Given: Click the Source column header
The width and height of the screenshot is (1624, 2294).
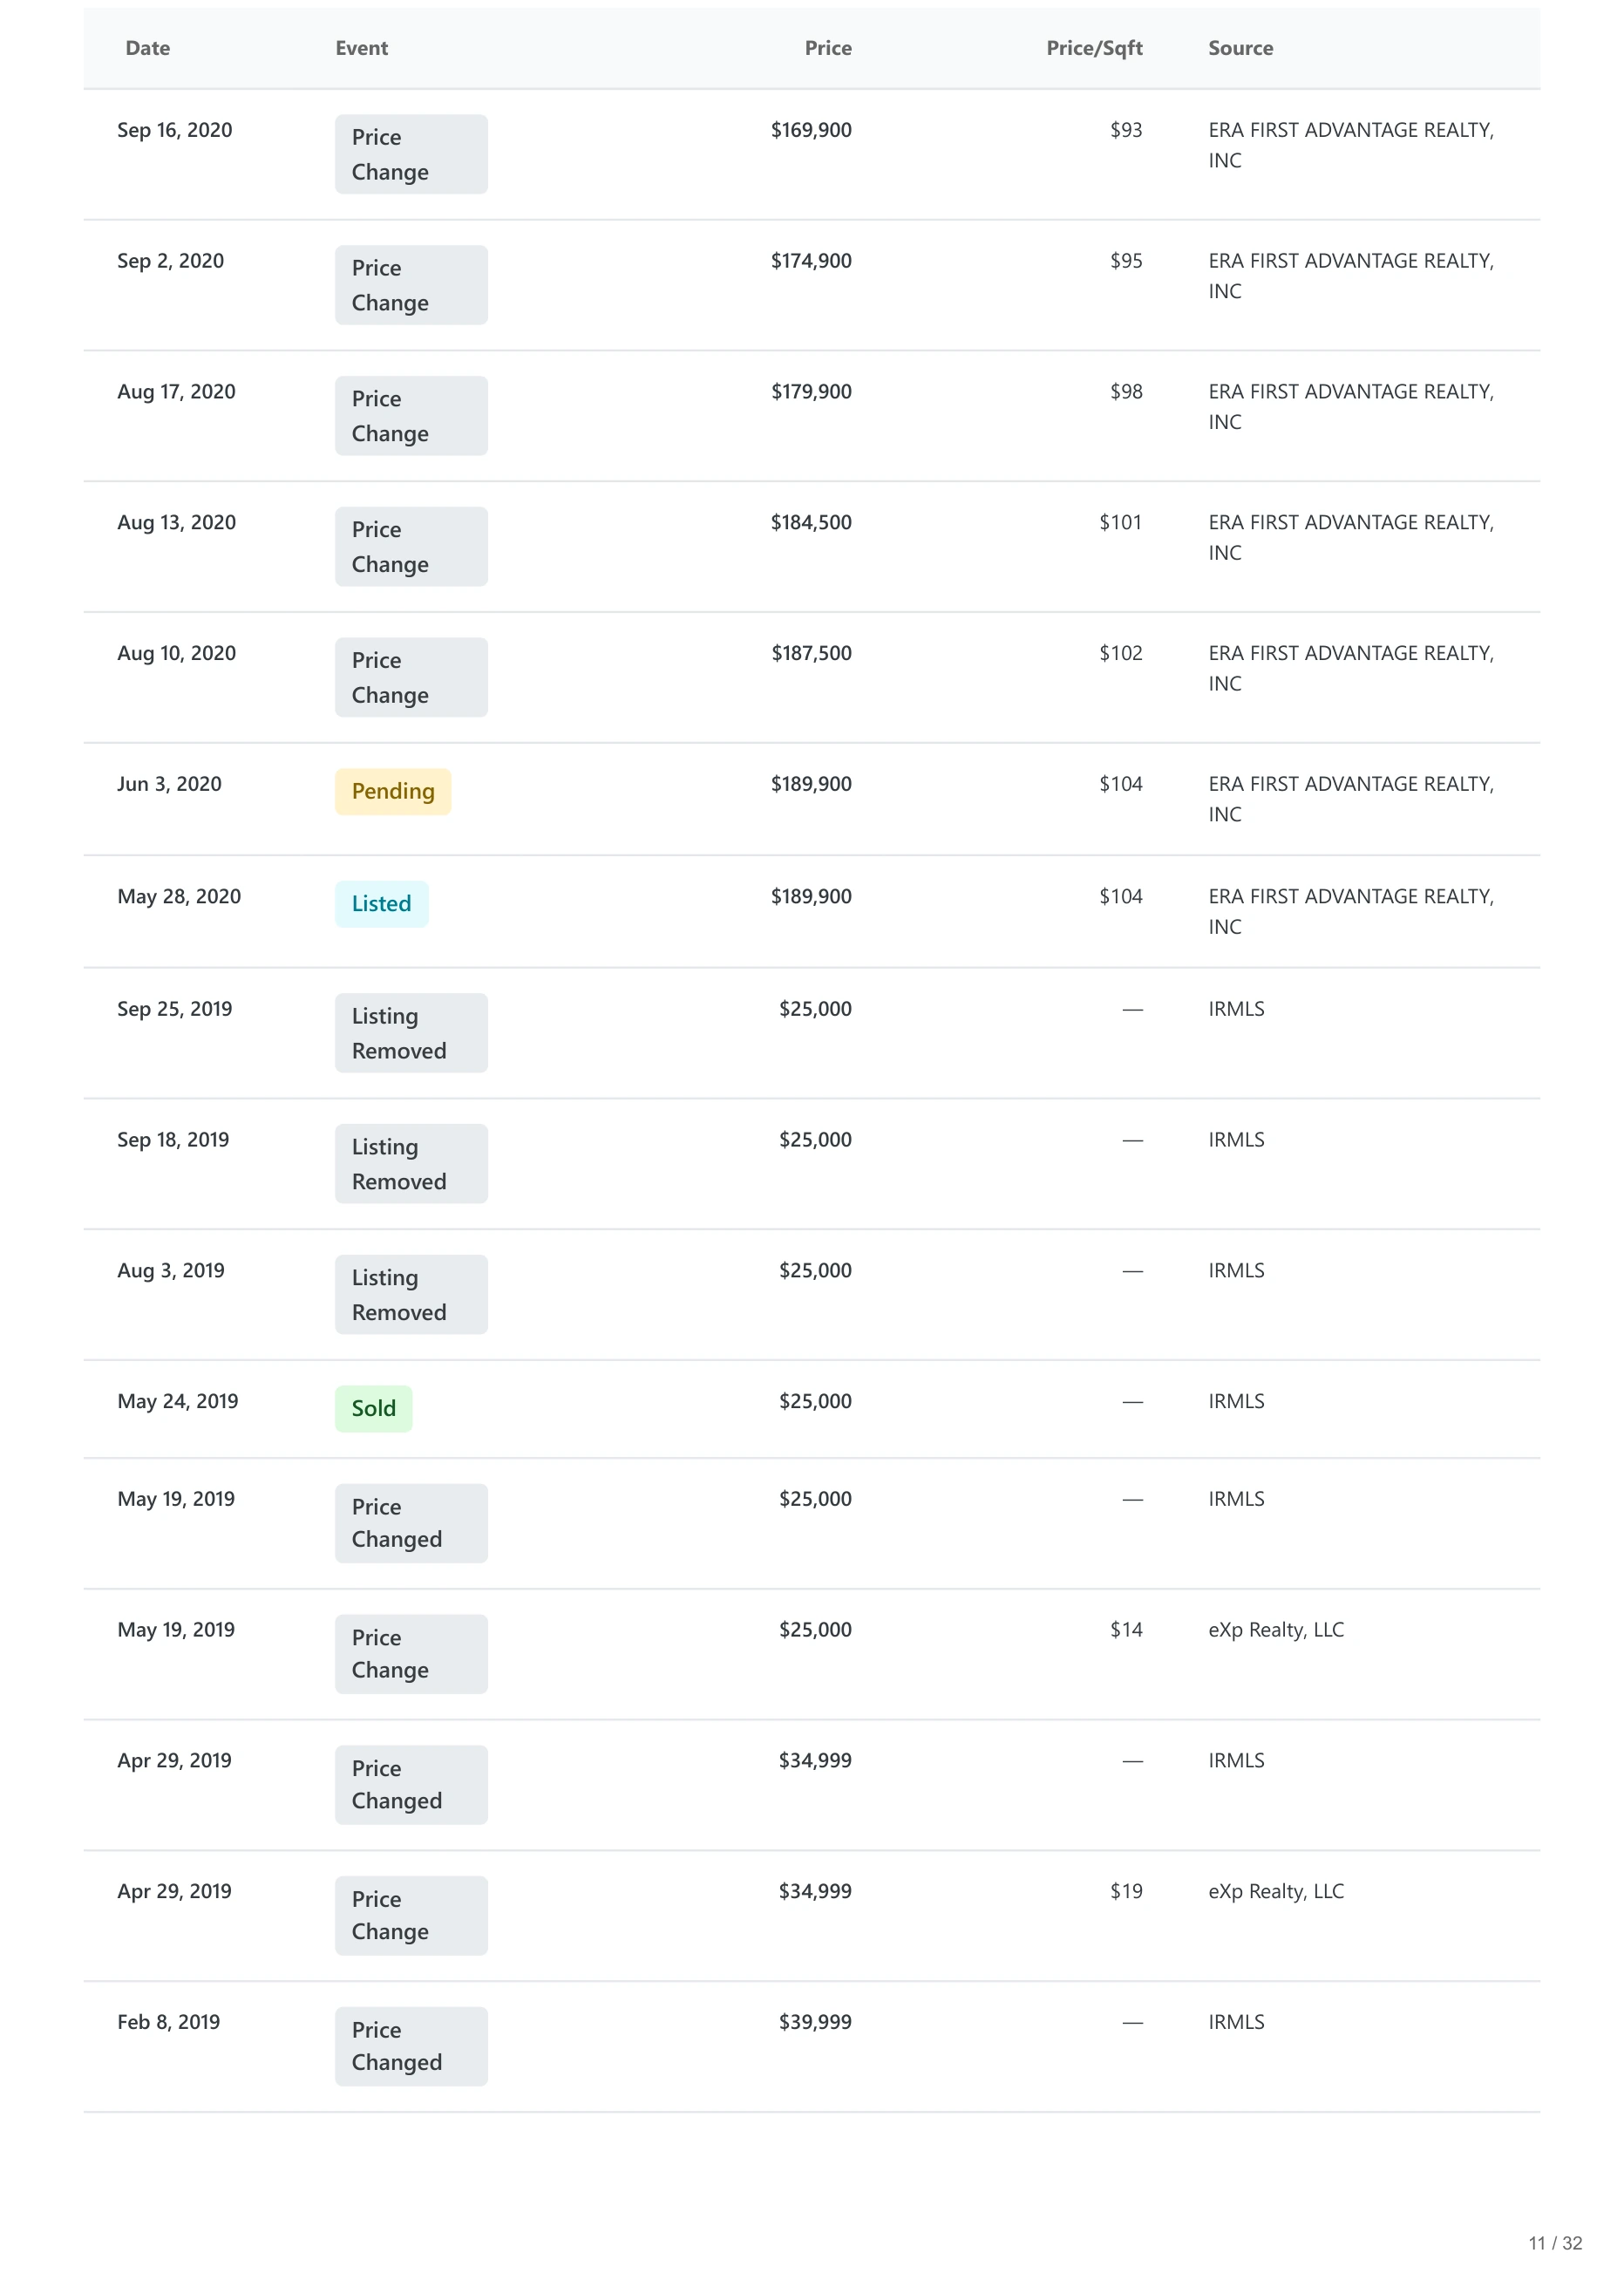Looking at the screenshot, I should pyautogui.click(x=1240, y=48).
